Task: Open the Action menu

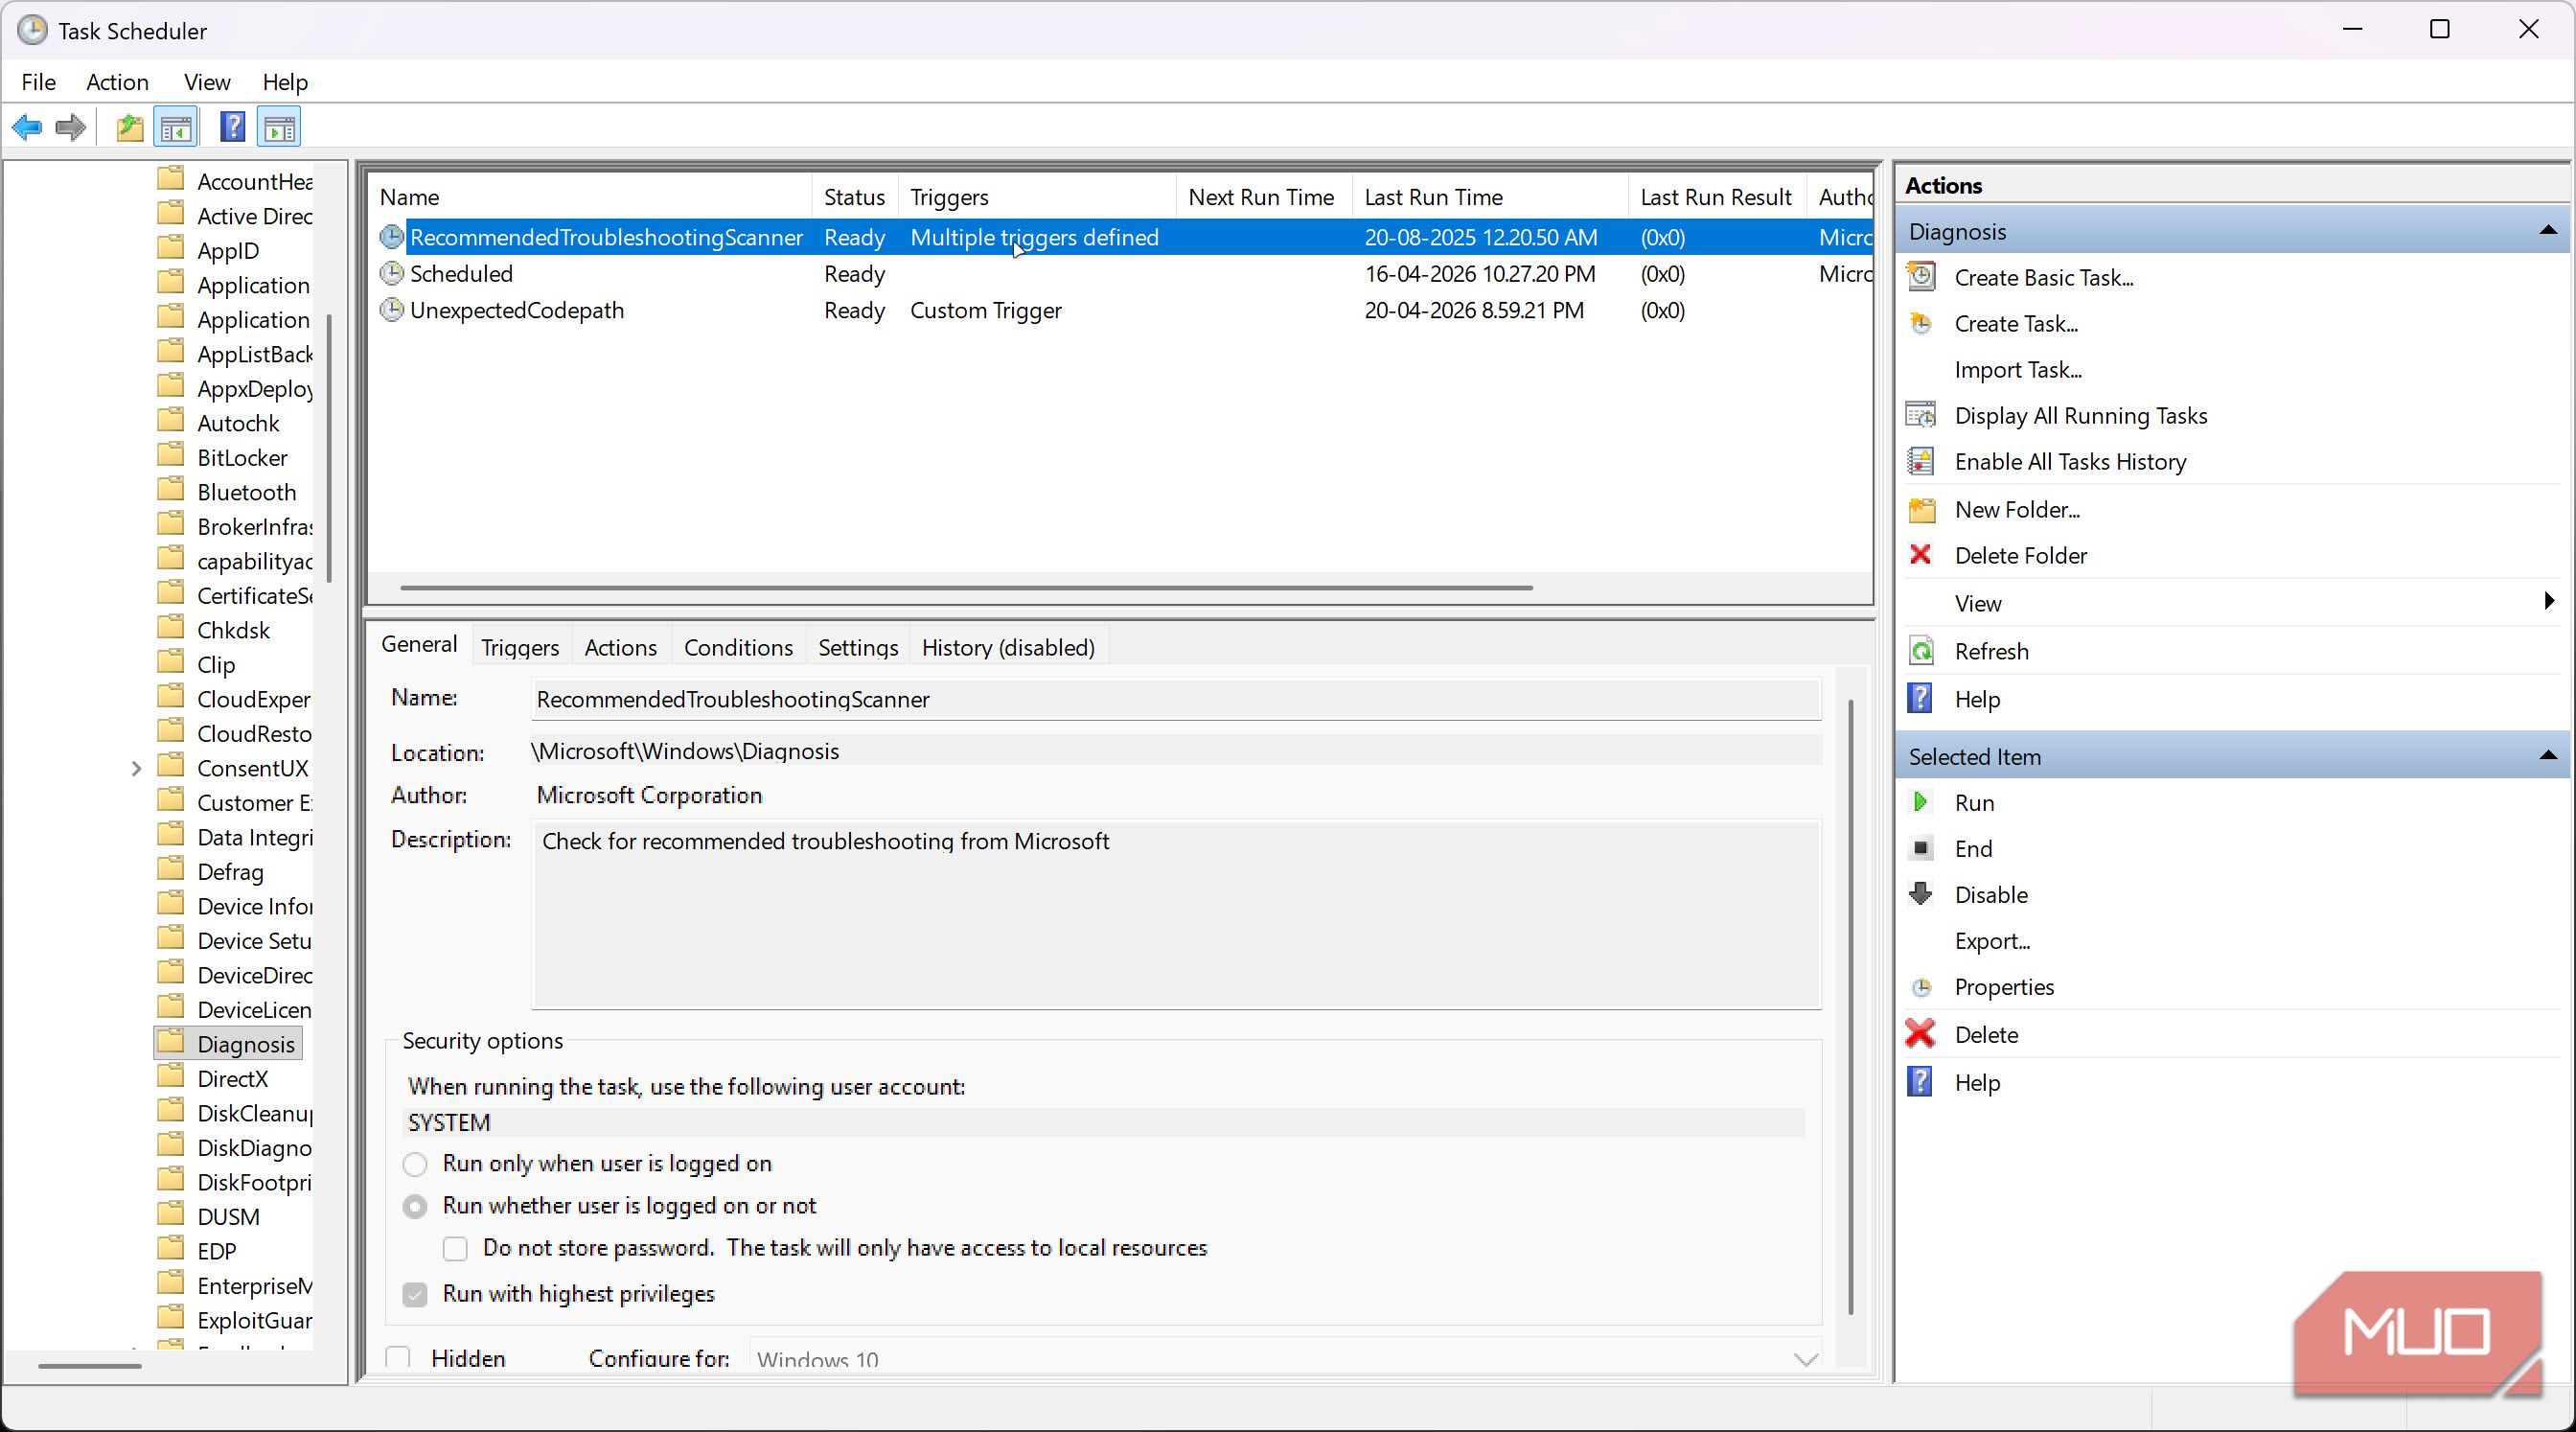Action: [x=117, y=82]
